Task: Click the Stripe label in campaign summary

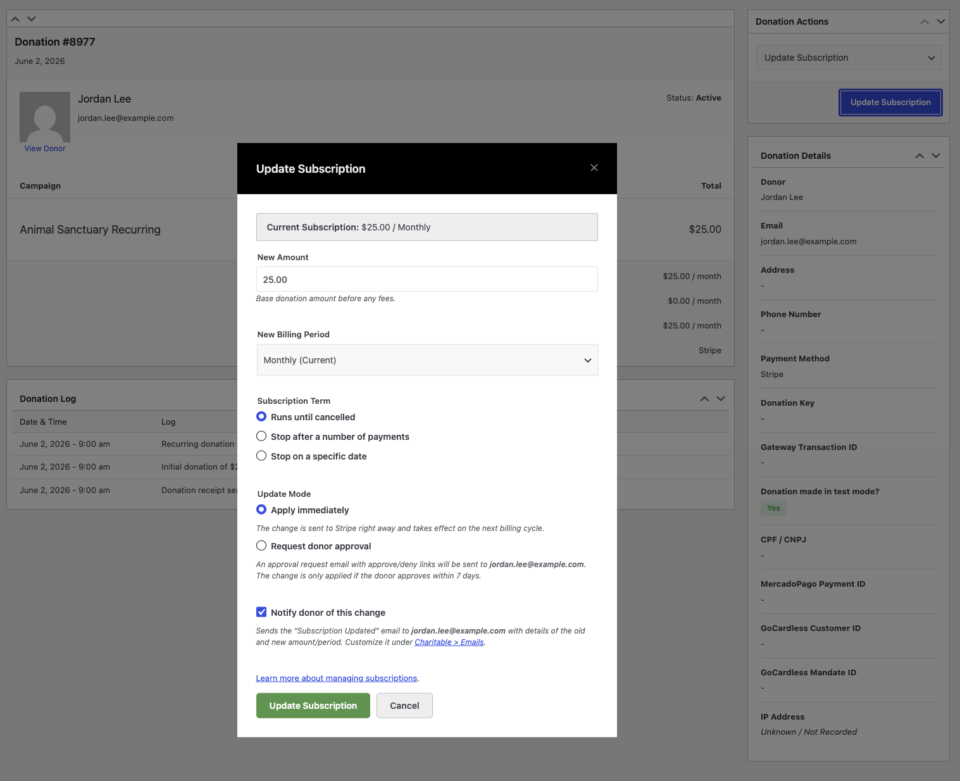Action: click(710, 350)
